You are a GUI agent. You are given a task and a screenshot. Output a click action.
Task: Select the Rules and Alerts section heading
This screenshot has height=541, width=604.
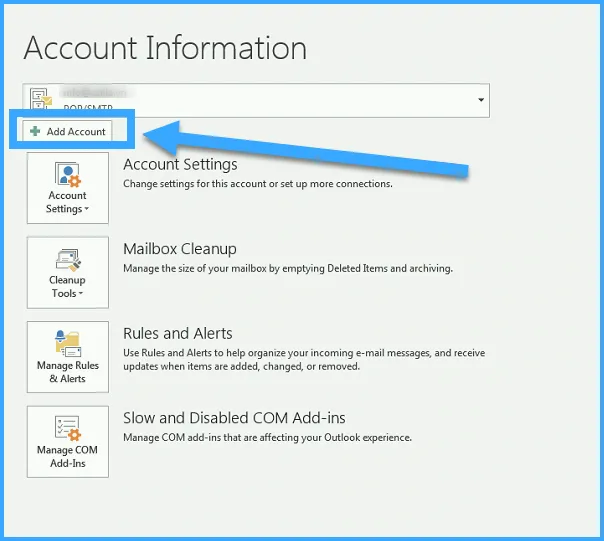tap(177, 333)
